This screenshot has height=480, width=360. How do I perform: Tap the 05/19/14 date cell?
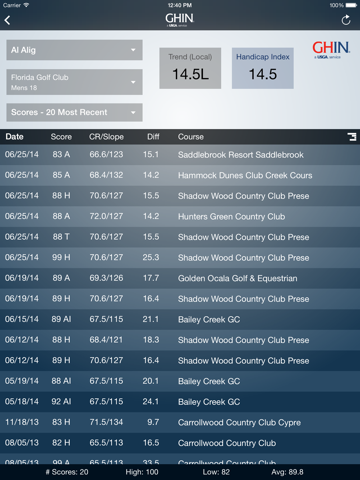(22, 381)
